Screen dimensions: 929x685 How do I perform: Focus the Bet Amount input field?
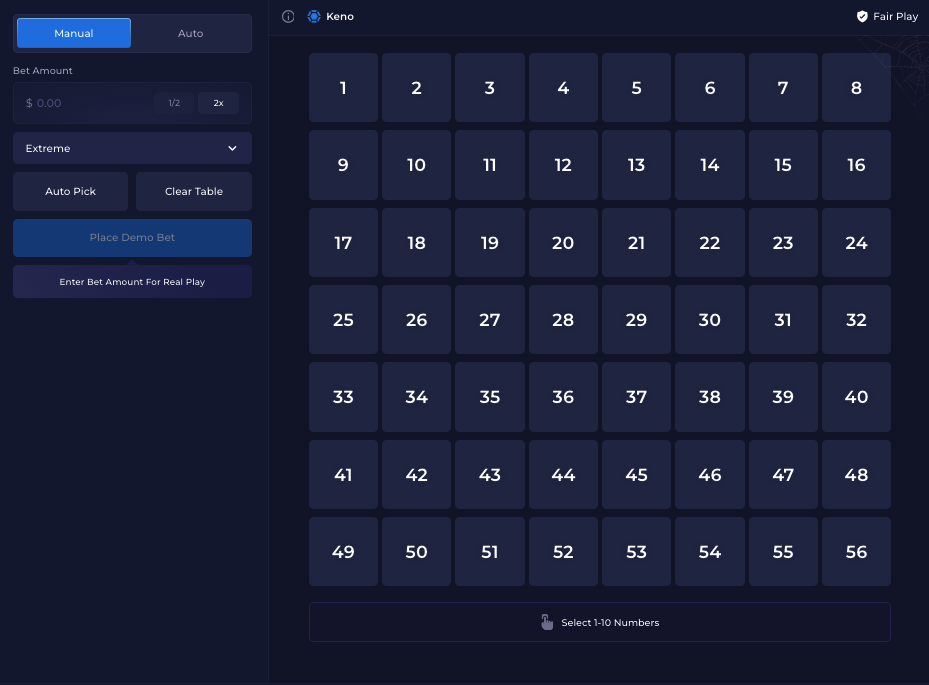133,103
